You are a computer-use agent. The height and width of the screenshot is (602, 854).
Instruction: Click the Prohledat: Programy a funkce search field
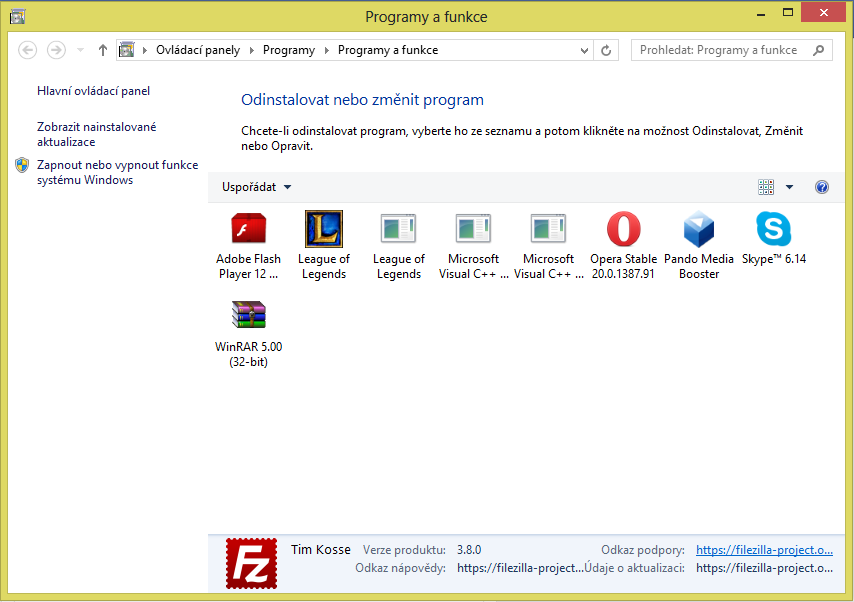click(x=731, y=50)
